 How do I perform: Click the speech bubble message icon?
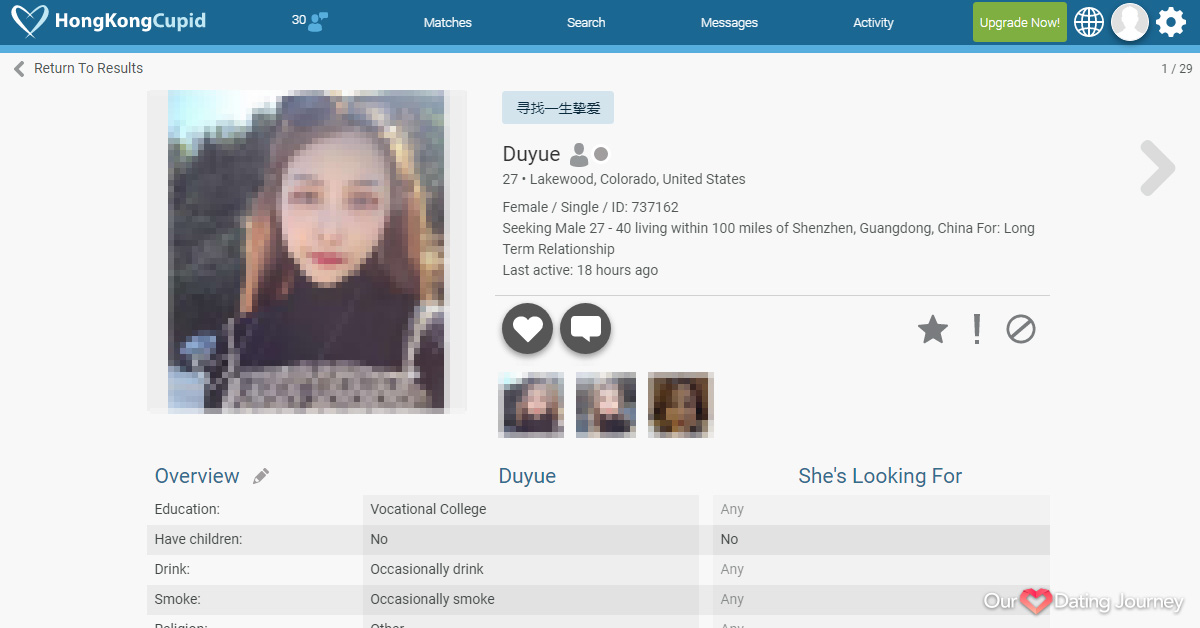[585, 328]
